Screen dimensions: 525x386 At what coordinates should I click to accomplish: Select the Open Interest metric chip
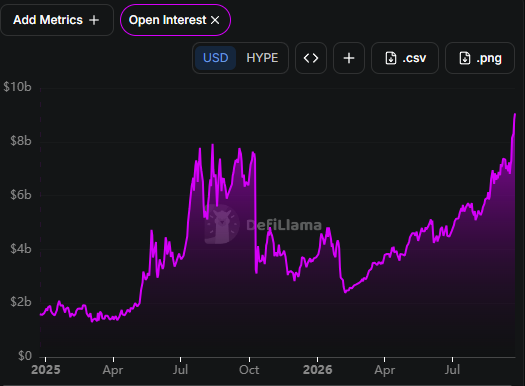(x=175, y=20)
